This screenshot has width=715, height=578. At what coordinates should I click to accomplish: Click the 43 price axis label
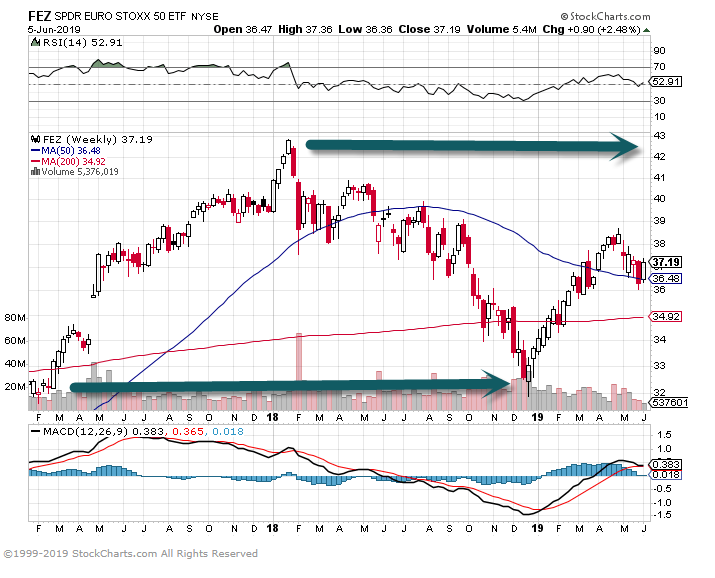659,135
